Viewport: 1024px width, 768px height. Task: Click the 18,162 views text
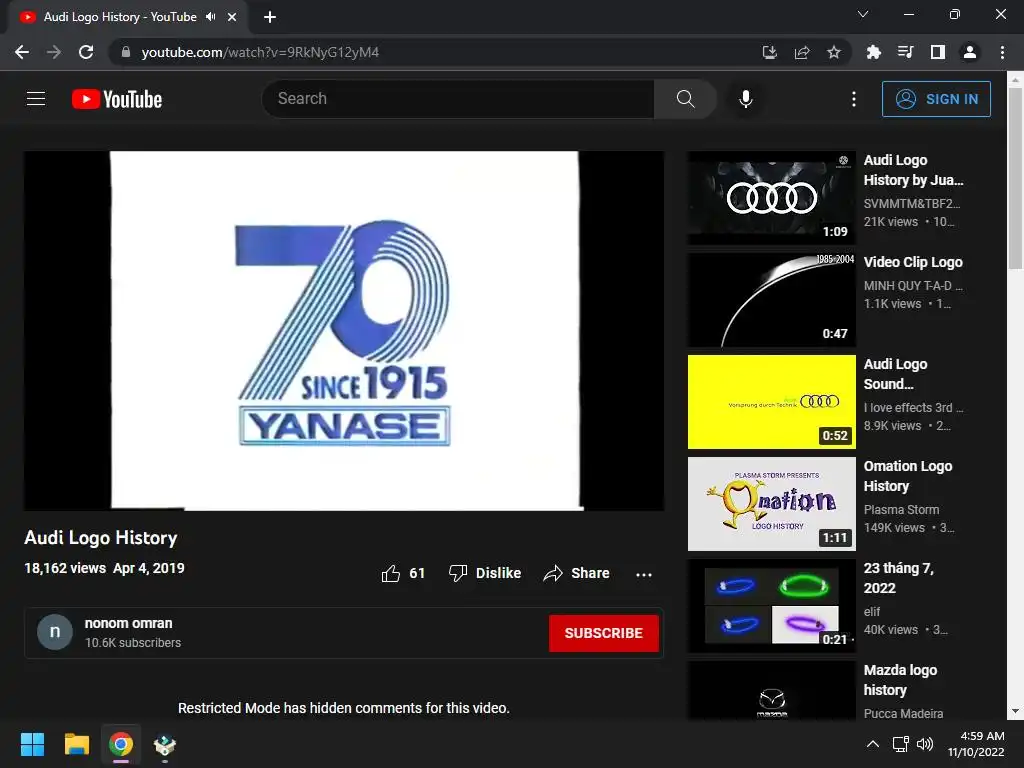tap(65, 568)
